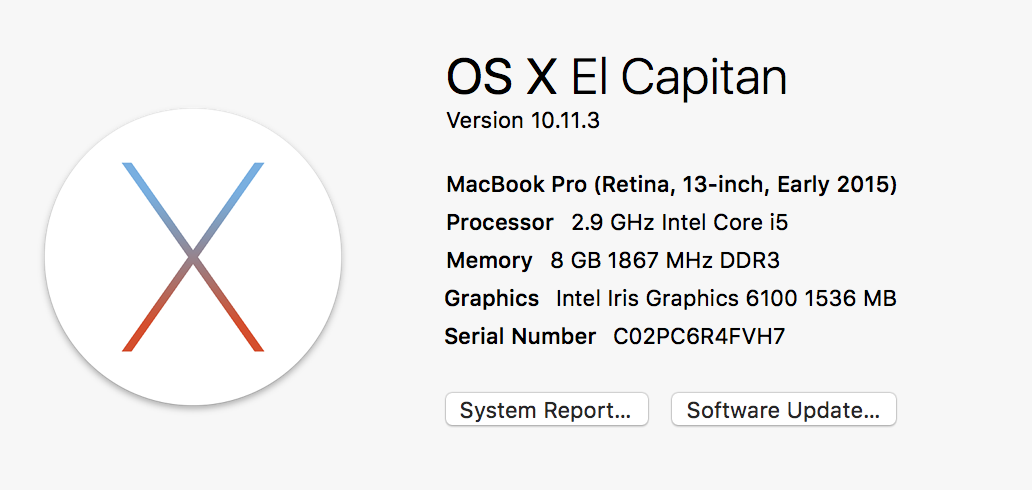Viewport: 1032px width, 490px height.
Task: Select the serial C02PC6R4FVH7
Action: 699,337
